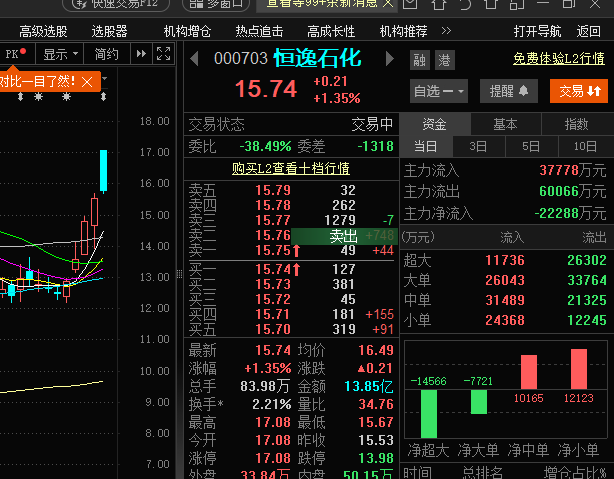Viewport: 614px width, 479px height.
Task: Select the 当日 fund flow period
Action: click(426, 146)
